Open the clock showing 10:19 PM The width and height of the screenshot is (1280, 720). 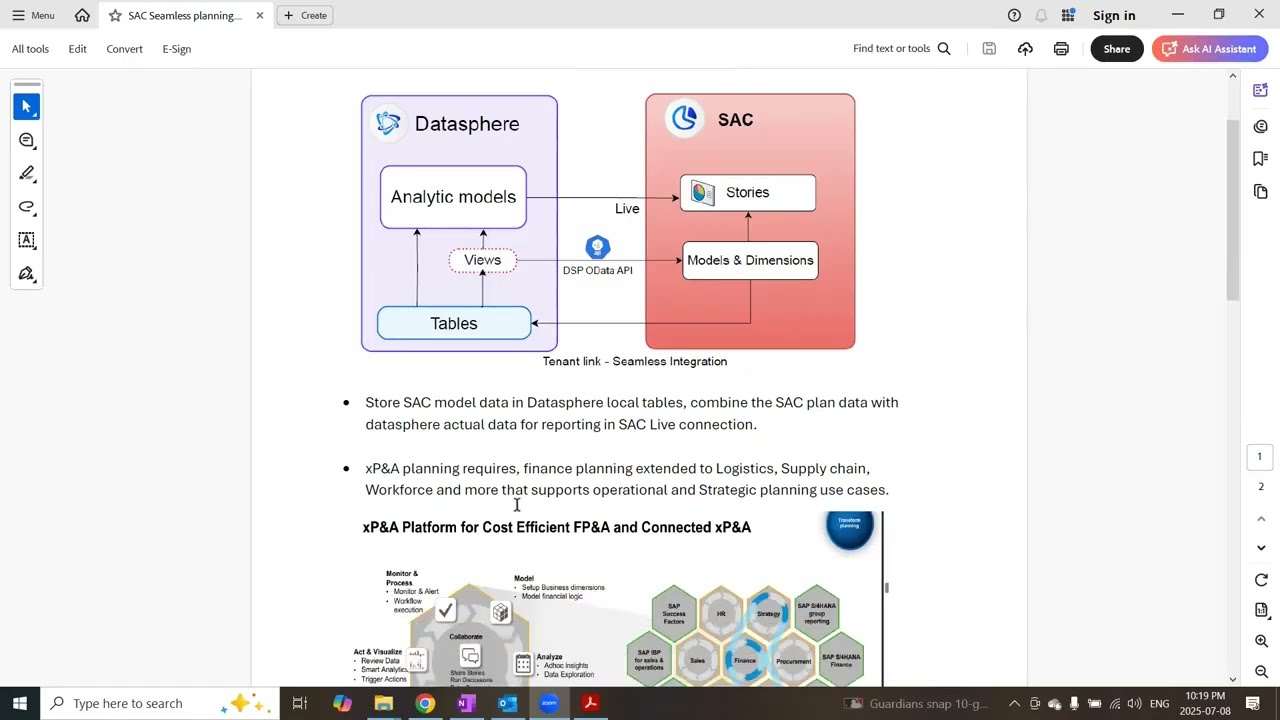tap(1204, 703)
